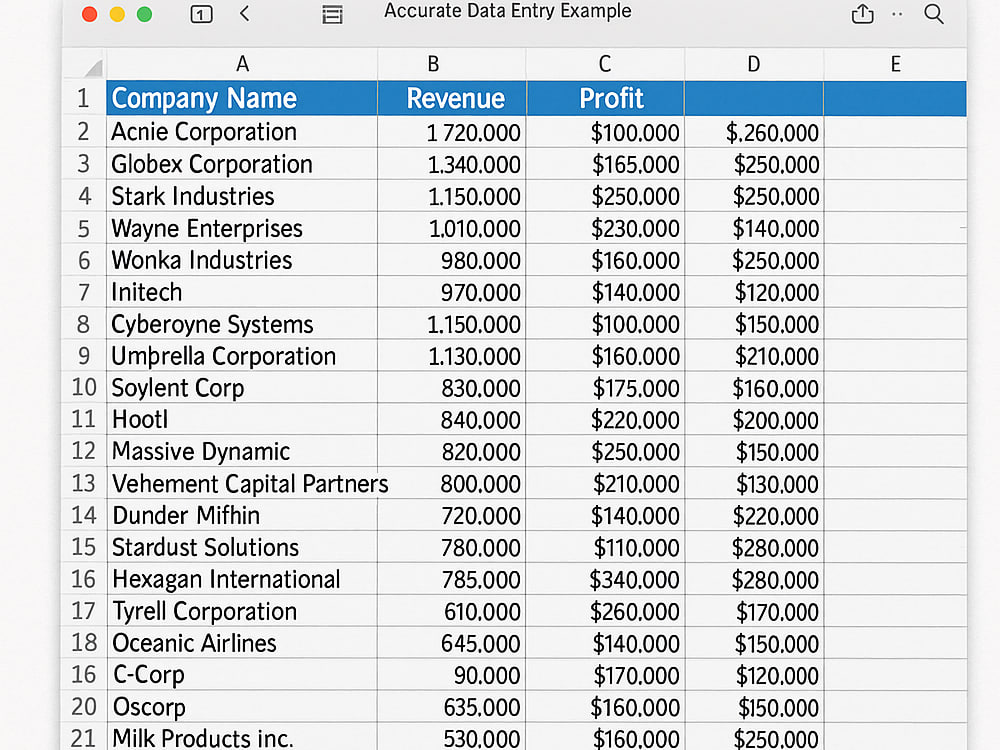This screenshot has width=1000, height=750.
Task: Click the Revenue header cell
Action: 452,98
